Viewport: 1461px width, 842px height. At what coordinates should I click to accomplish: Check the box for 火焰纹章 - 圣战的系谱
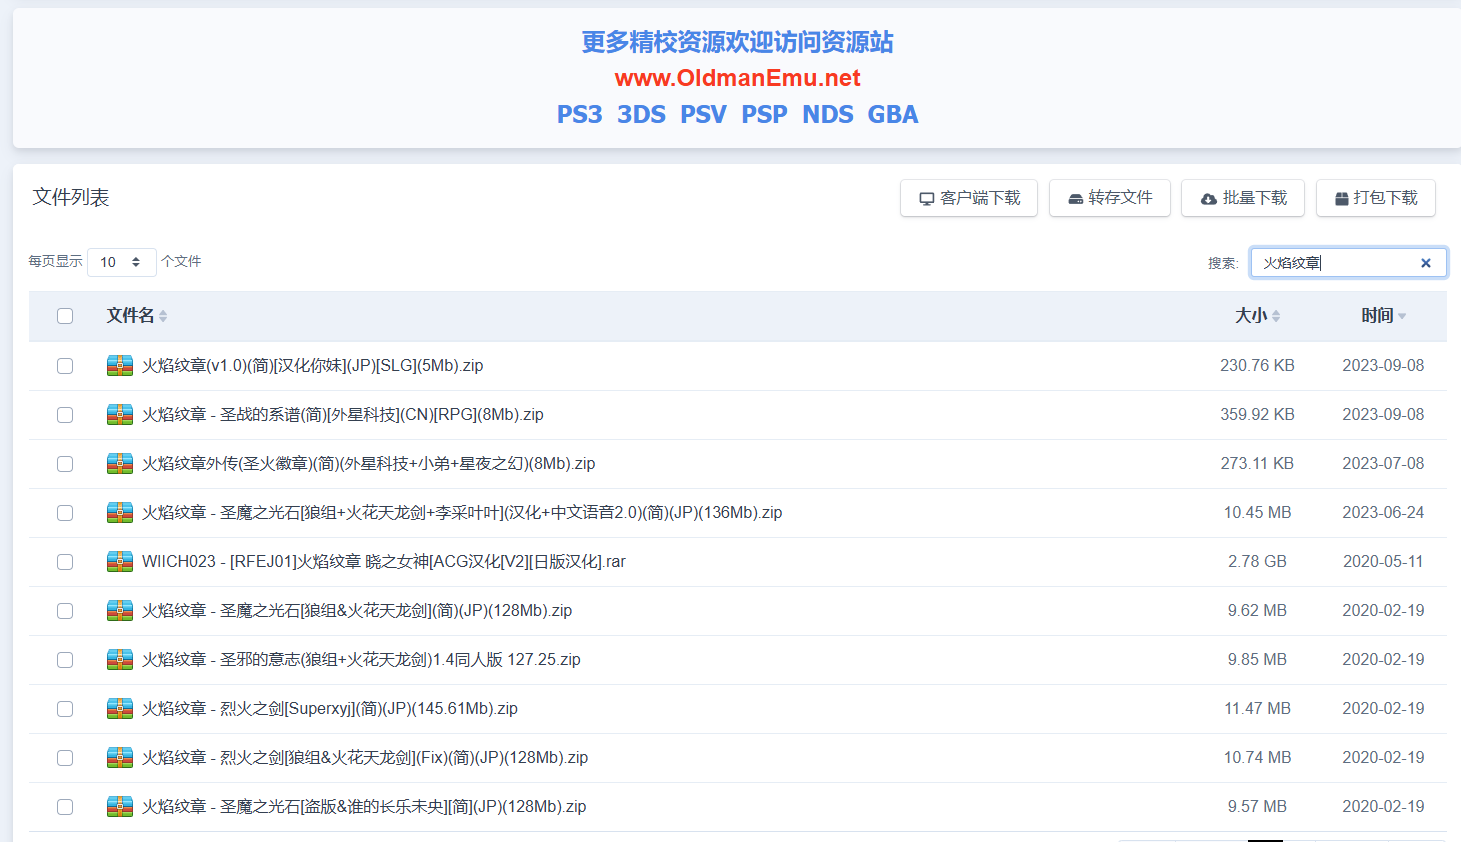[x=65, y=415]
